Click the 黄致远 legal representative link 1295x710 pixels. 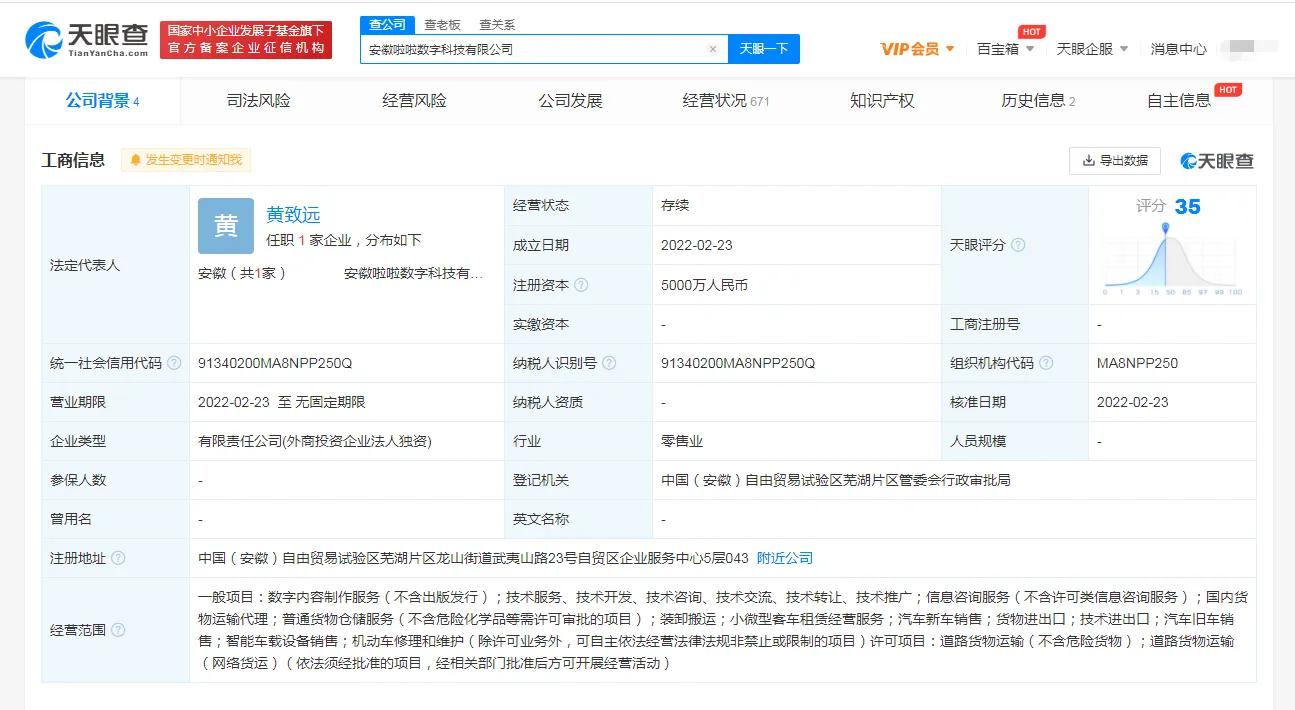click(294, 214)
